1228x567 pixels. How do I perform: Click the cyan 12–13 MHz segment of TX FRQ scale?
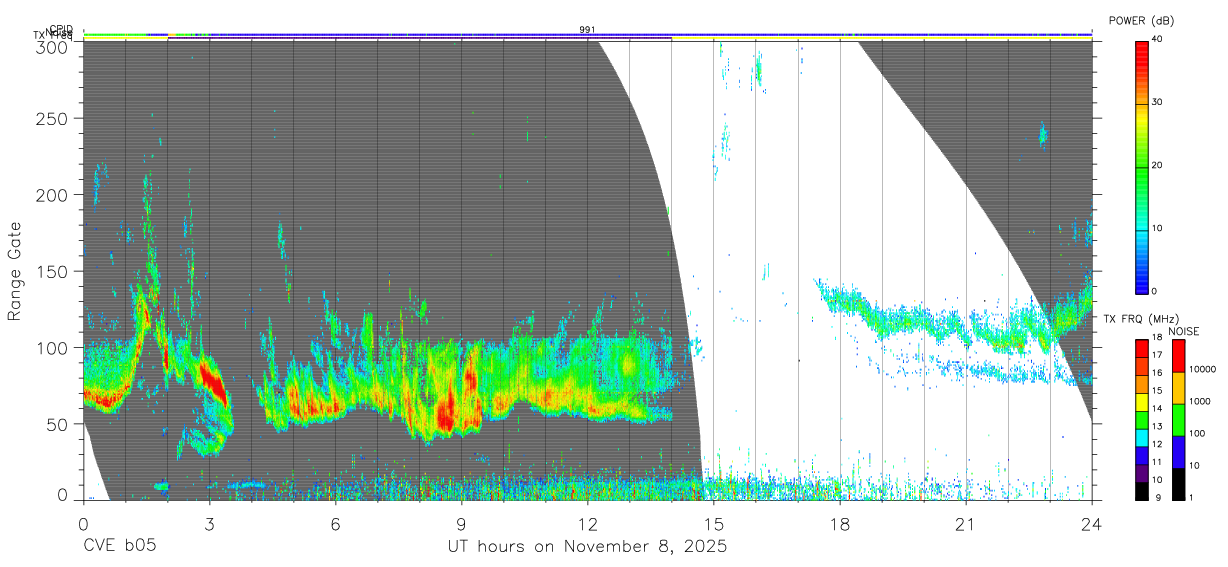tap(1142, 437)
